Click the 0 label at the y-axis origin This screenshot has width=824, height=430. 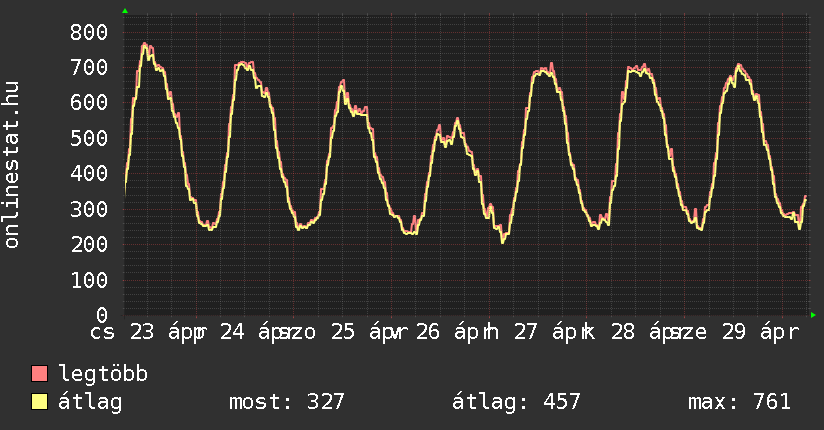[x=102, y=315]
